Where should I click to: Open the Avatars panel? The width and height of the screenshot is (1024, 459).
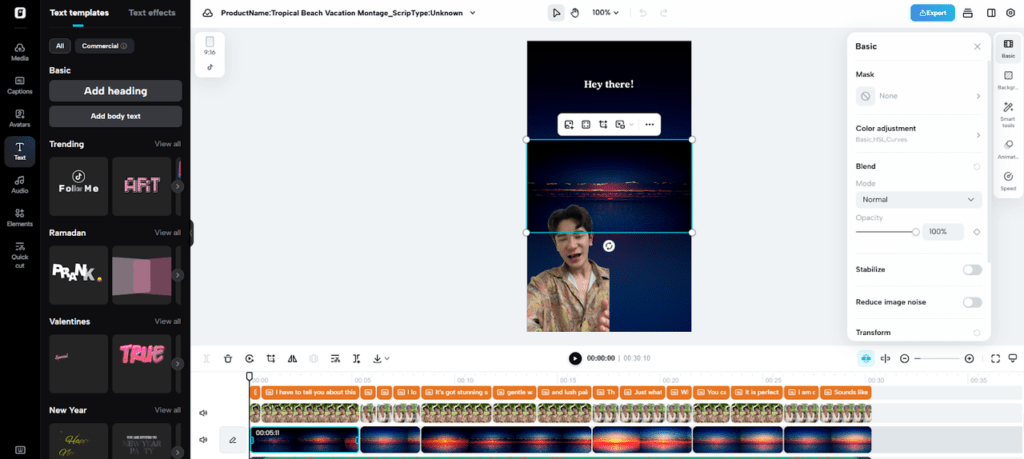(19, 118)
